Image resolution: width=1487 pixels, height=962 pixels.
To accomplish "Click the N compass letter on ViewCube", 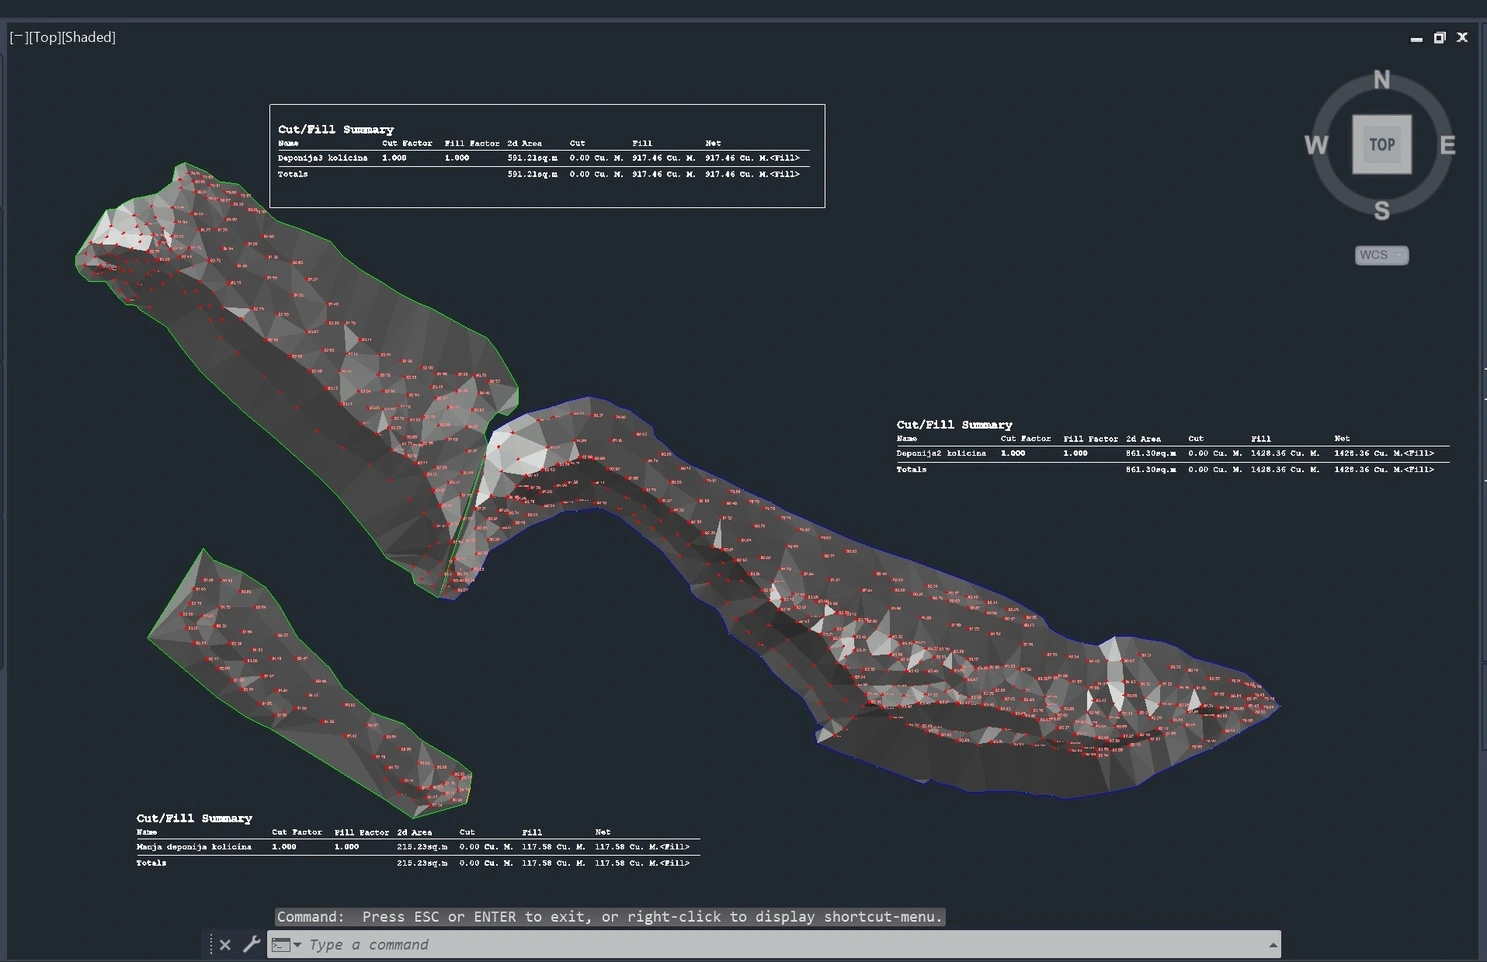I will [x=1381, y=80].
